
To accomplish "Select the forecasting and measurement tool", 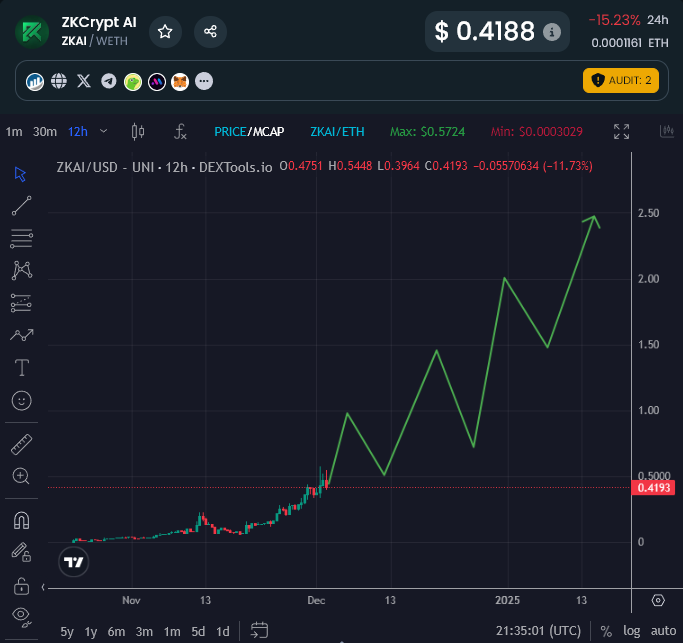I will point(21,303).
